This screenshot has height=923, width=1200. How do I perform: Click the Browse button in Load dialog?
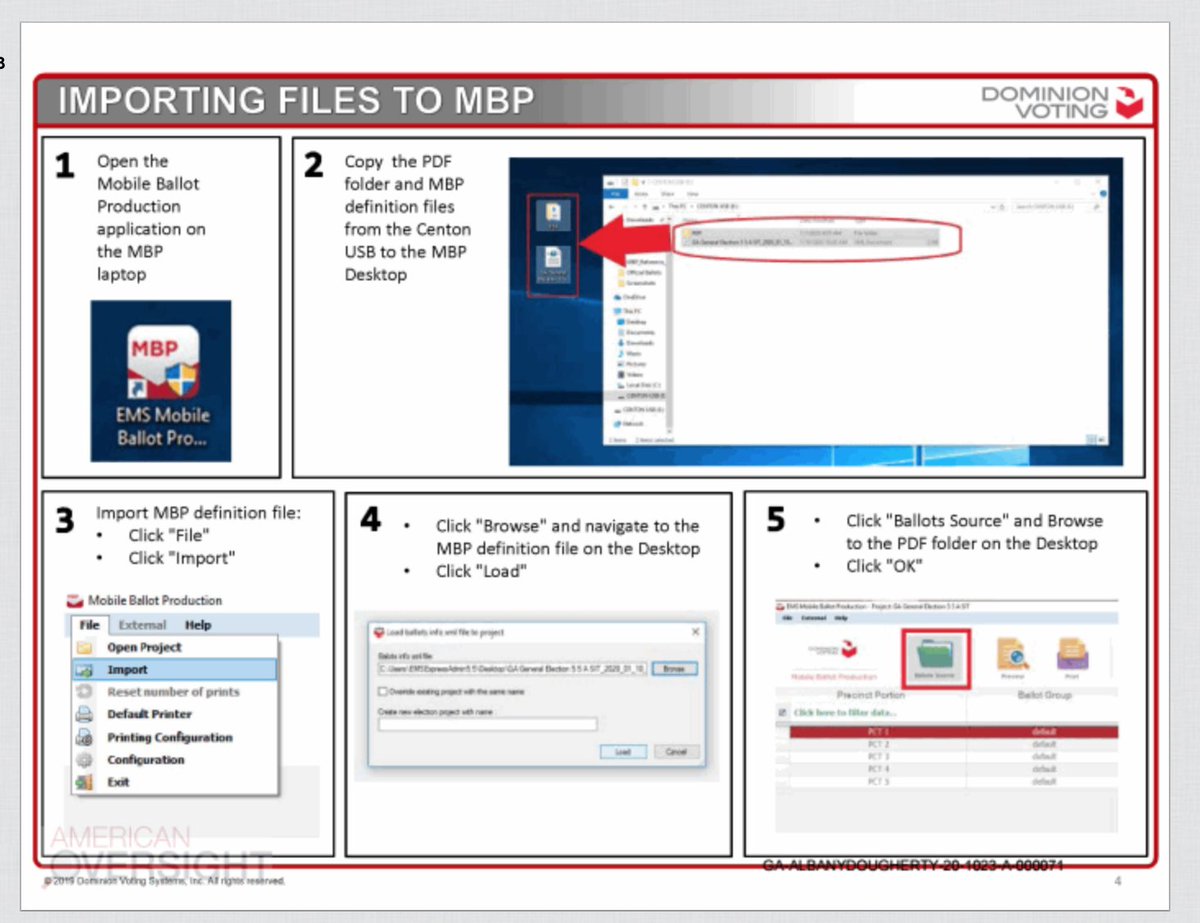click(675, 668)
